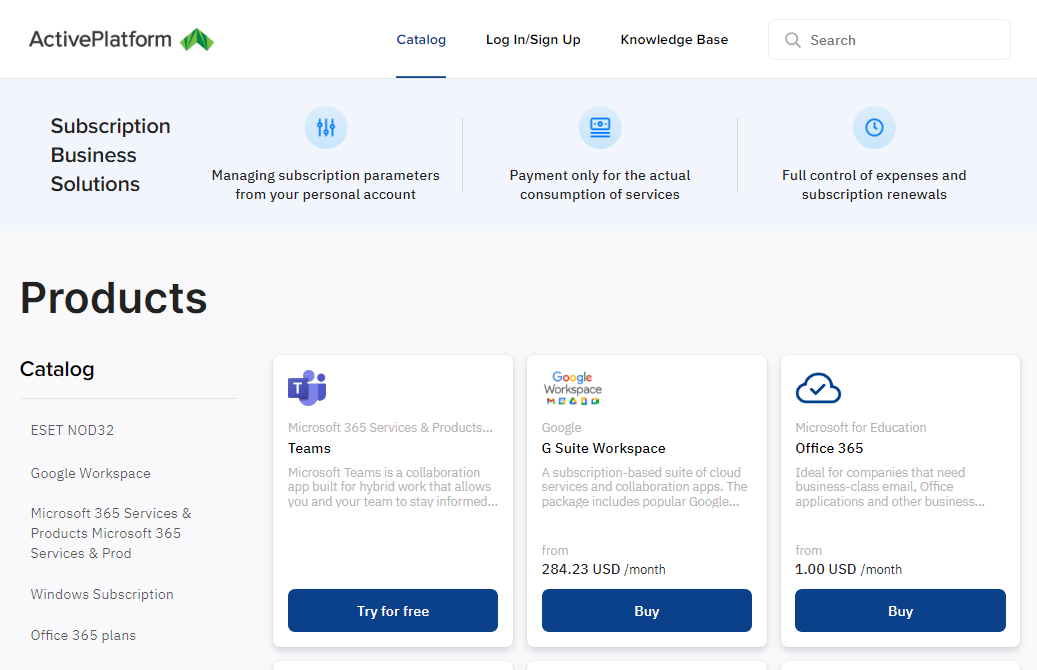Click the 'Google' vendor label on the card
Image resolution: width=1037 pixels, height=670 pixels.
(x=561, y=427)
